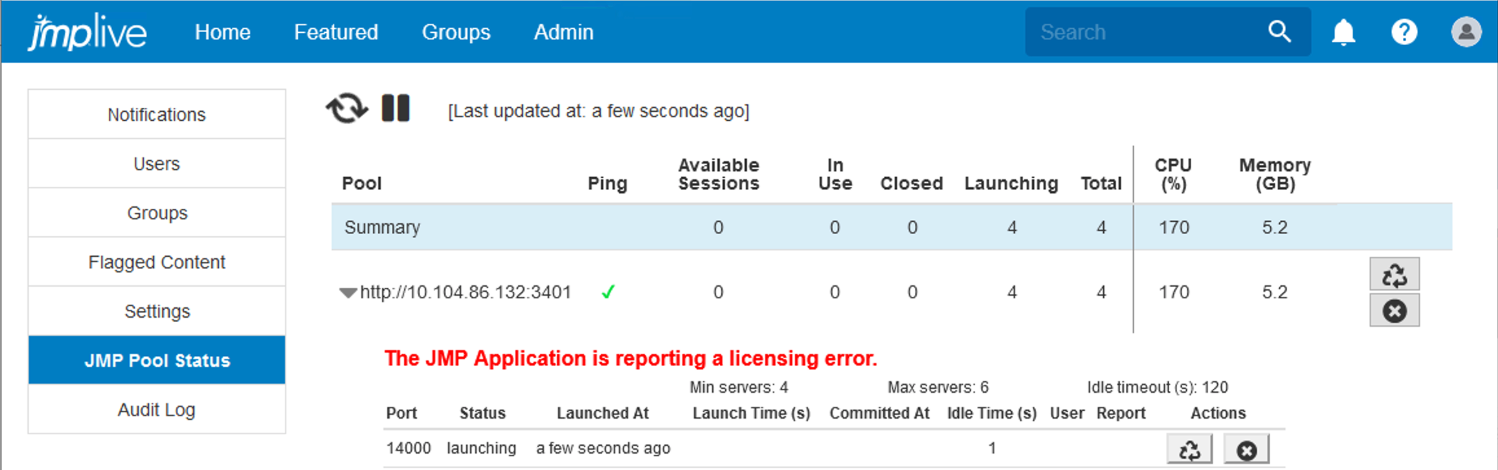
Task: Open the Audit Log sidebar tab
Action: coord(157,410)
